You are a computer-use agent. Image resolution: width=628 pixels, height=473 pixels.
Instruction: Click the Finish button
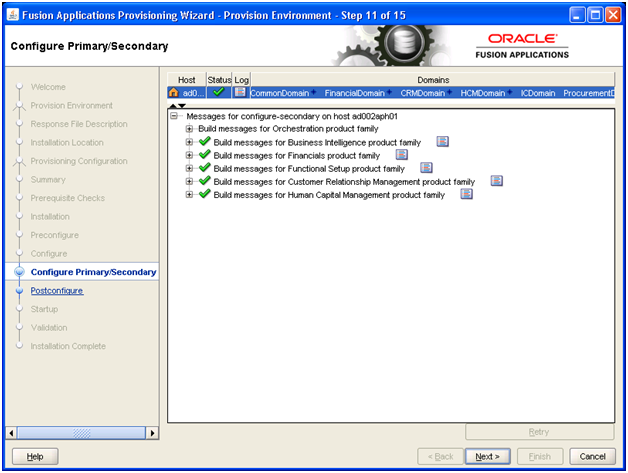click(540, 456)
